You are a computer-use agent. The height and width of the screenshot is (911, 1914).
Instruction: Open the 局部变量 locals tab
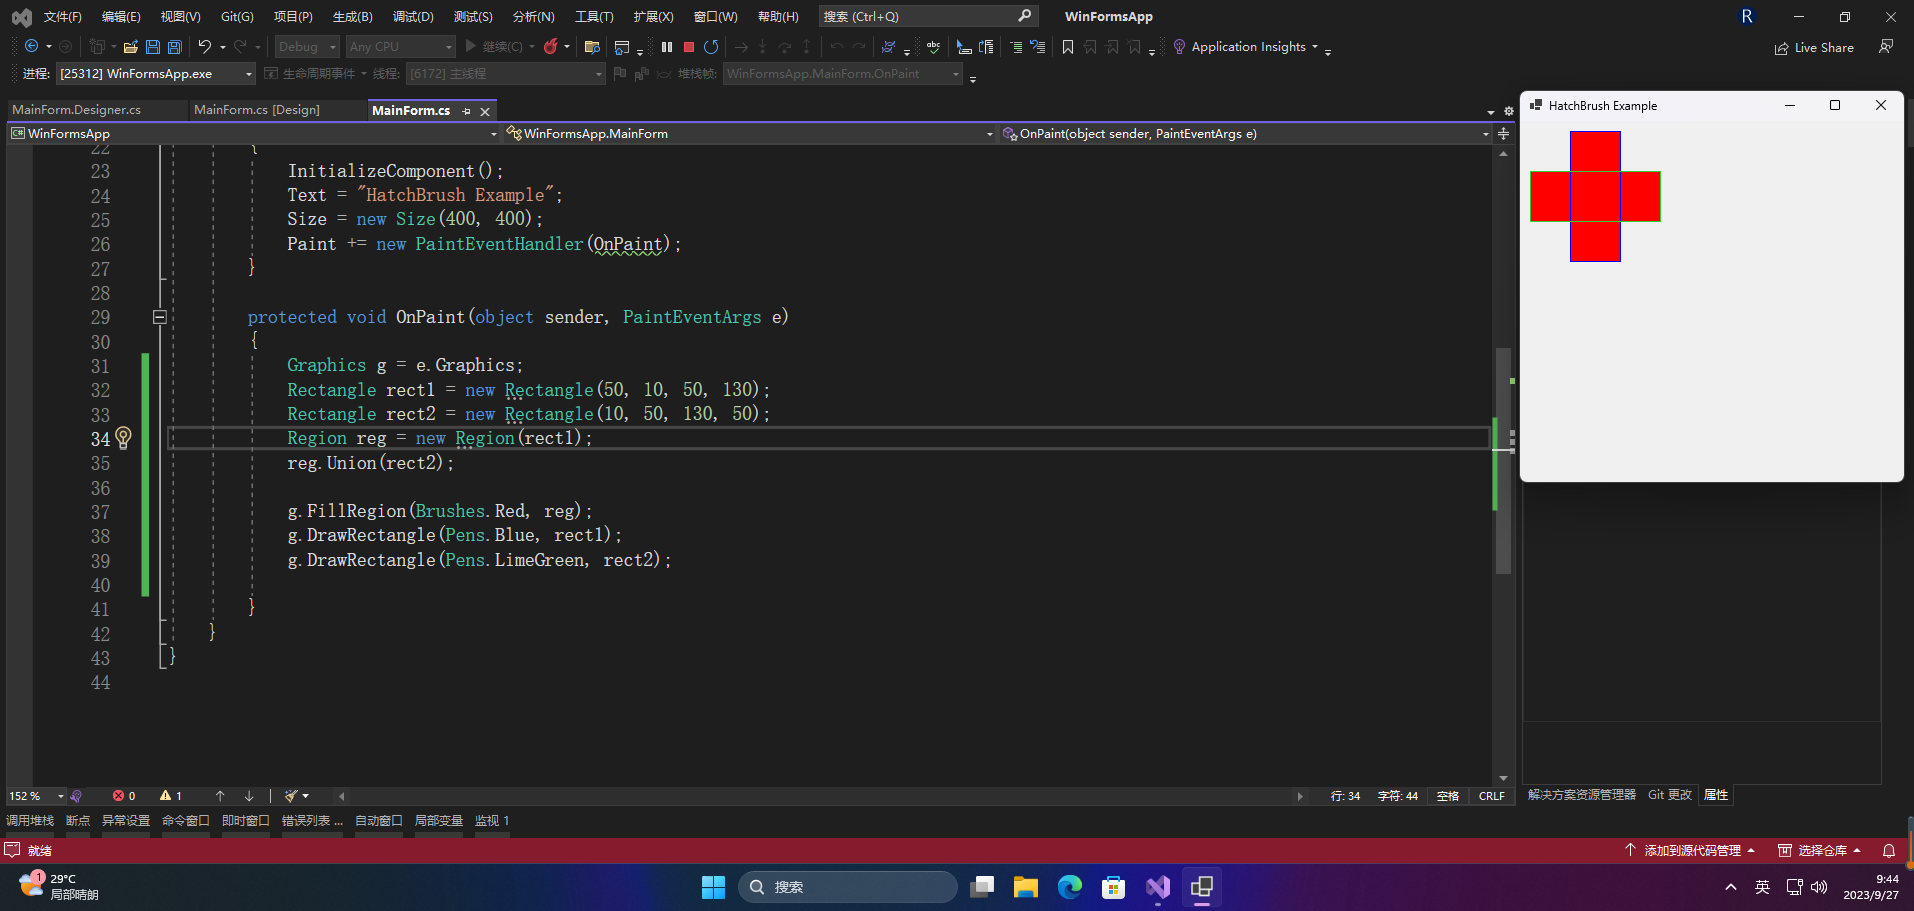point(439,820)
